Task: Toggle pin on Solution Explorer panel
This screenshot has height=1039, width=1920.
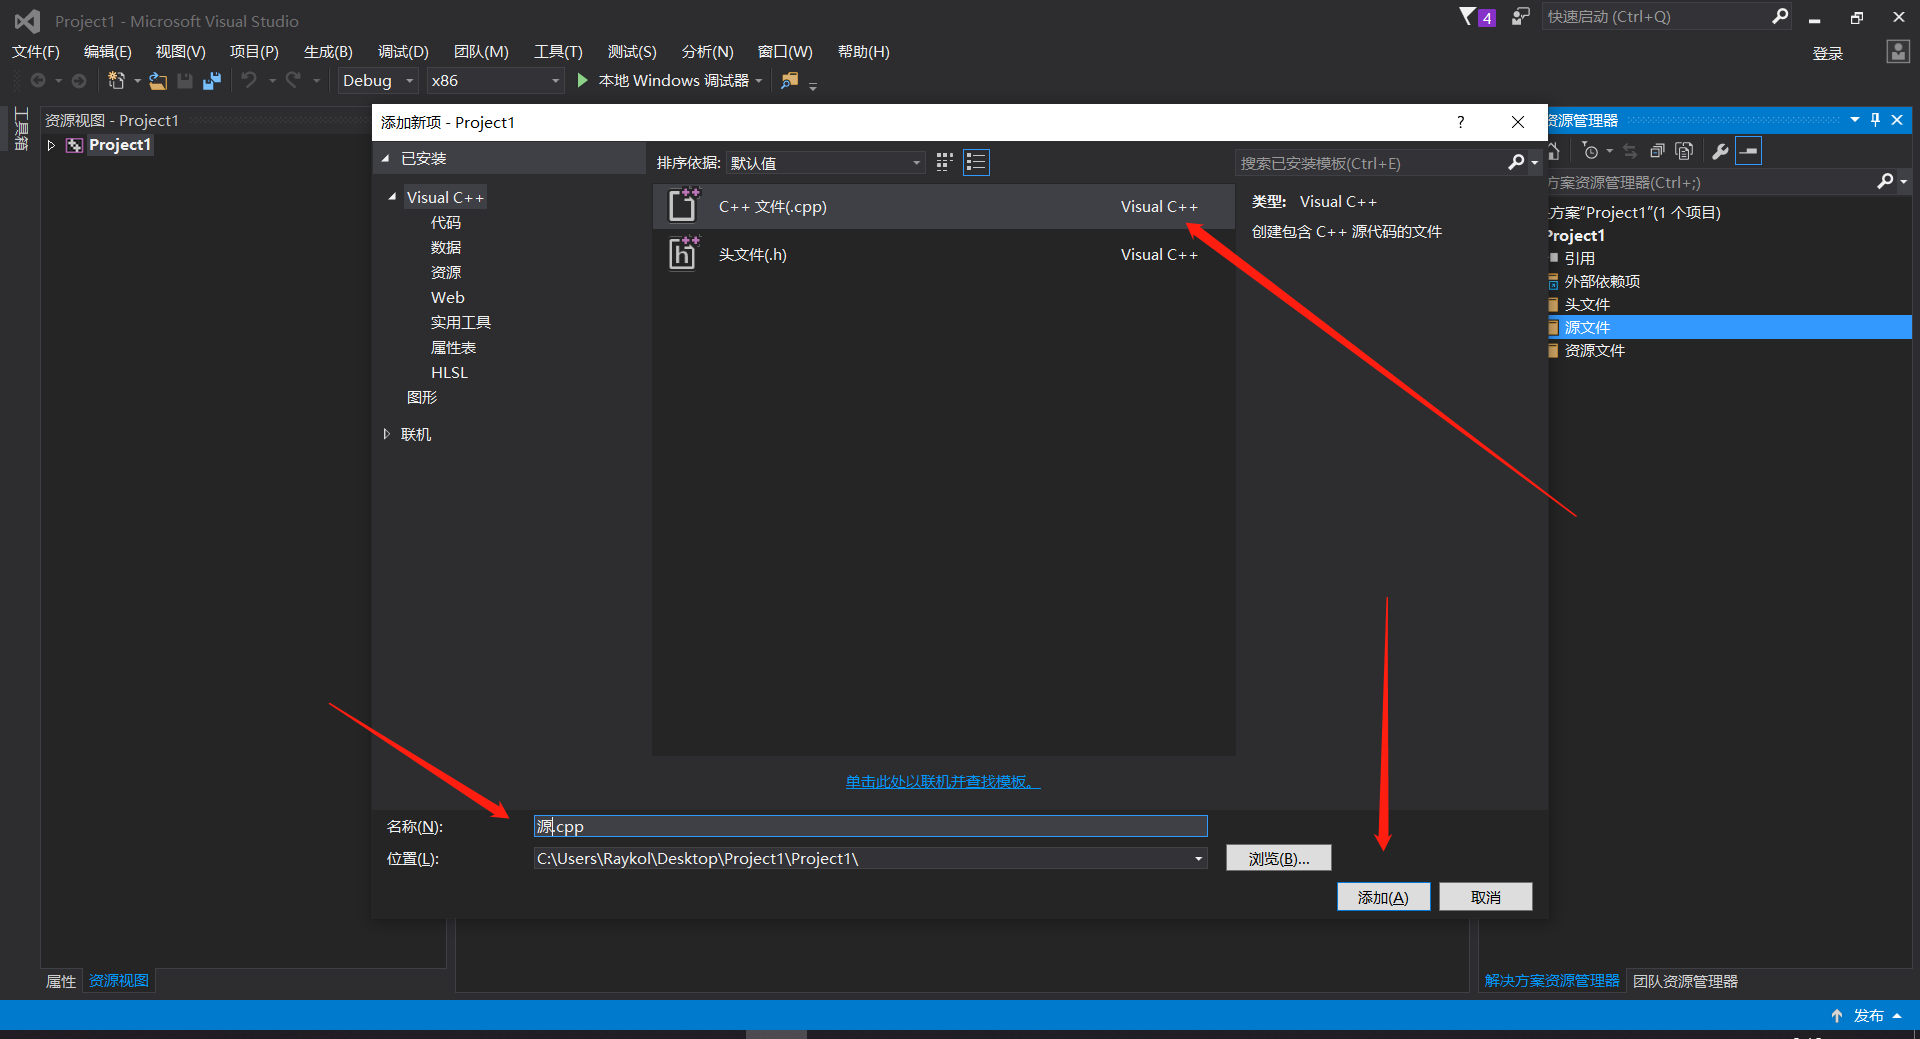Action: click(x=1875, y=120)
